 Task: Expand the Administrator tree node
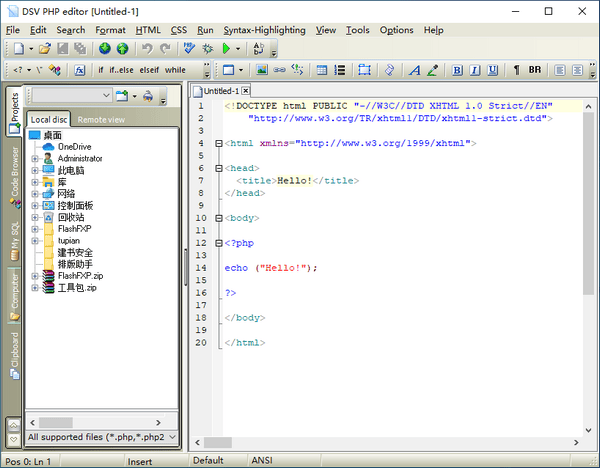point(35,158)
